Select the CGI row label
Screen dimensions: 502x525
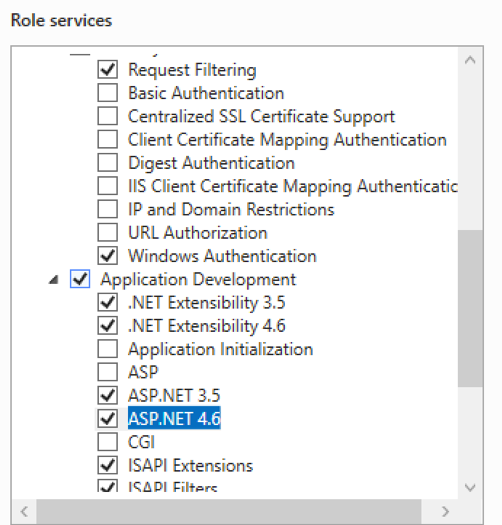click(141, 442)
